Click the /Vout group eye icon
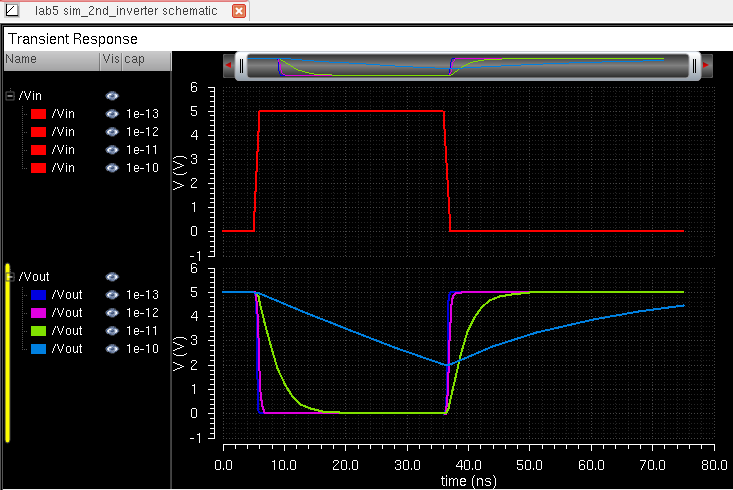This screenshot has width=733, height=490. tap(112, 277)
